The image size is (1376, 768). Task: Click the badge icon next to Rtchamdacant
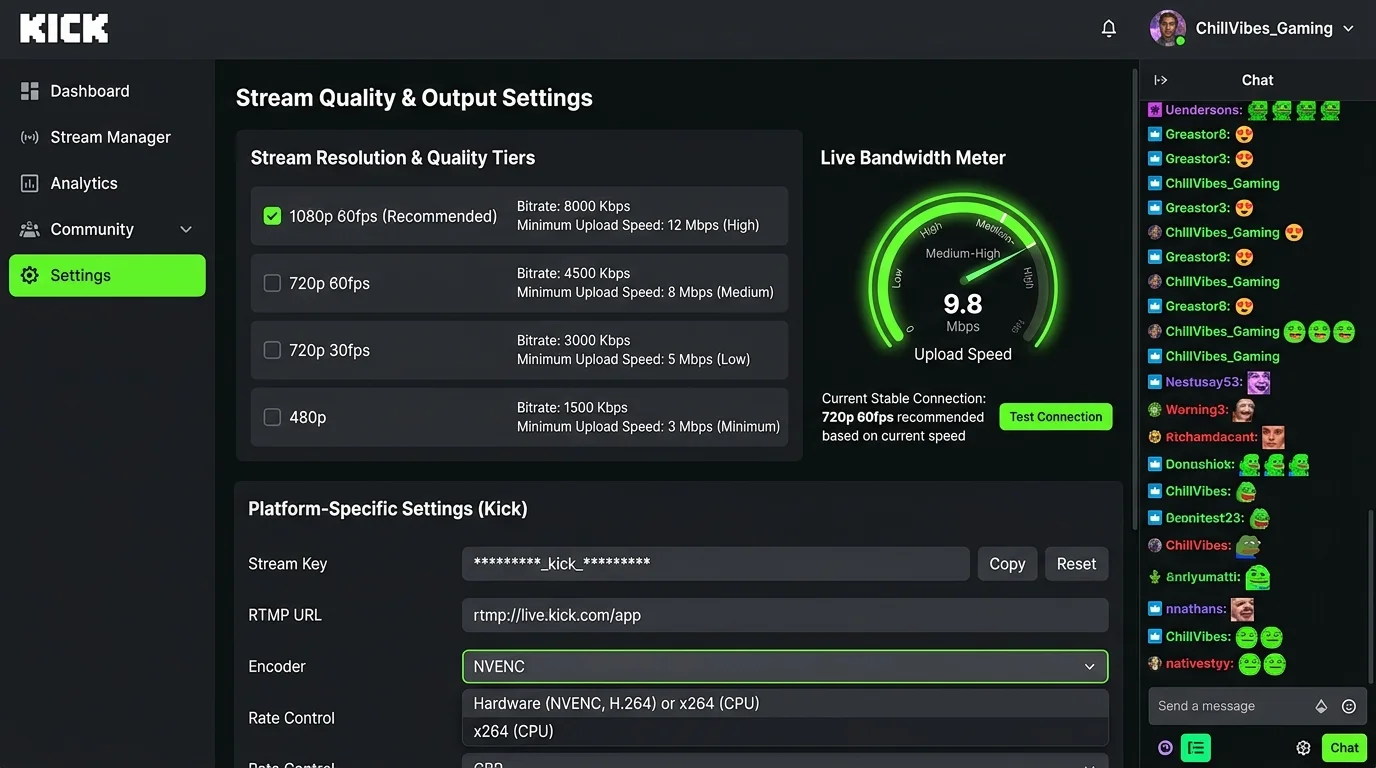click(1155, 437)
